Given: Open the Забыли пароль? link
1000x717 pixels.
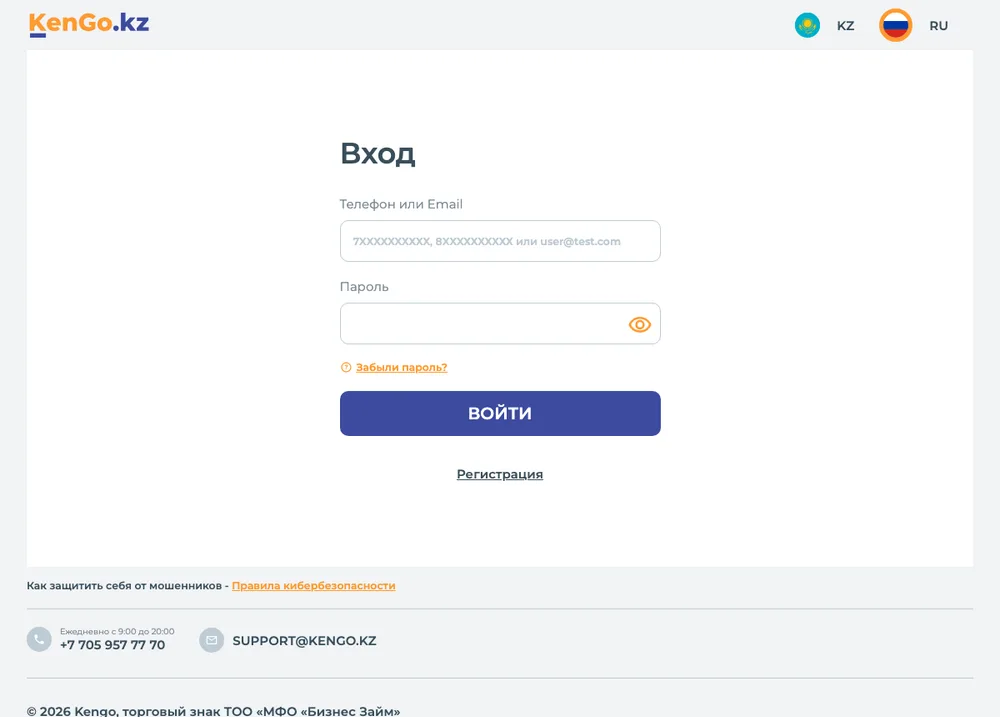Looking at the screenshot, I should [x=401, y=367].
